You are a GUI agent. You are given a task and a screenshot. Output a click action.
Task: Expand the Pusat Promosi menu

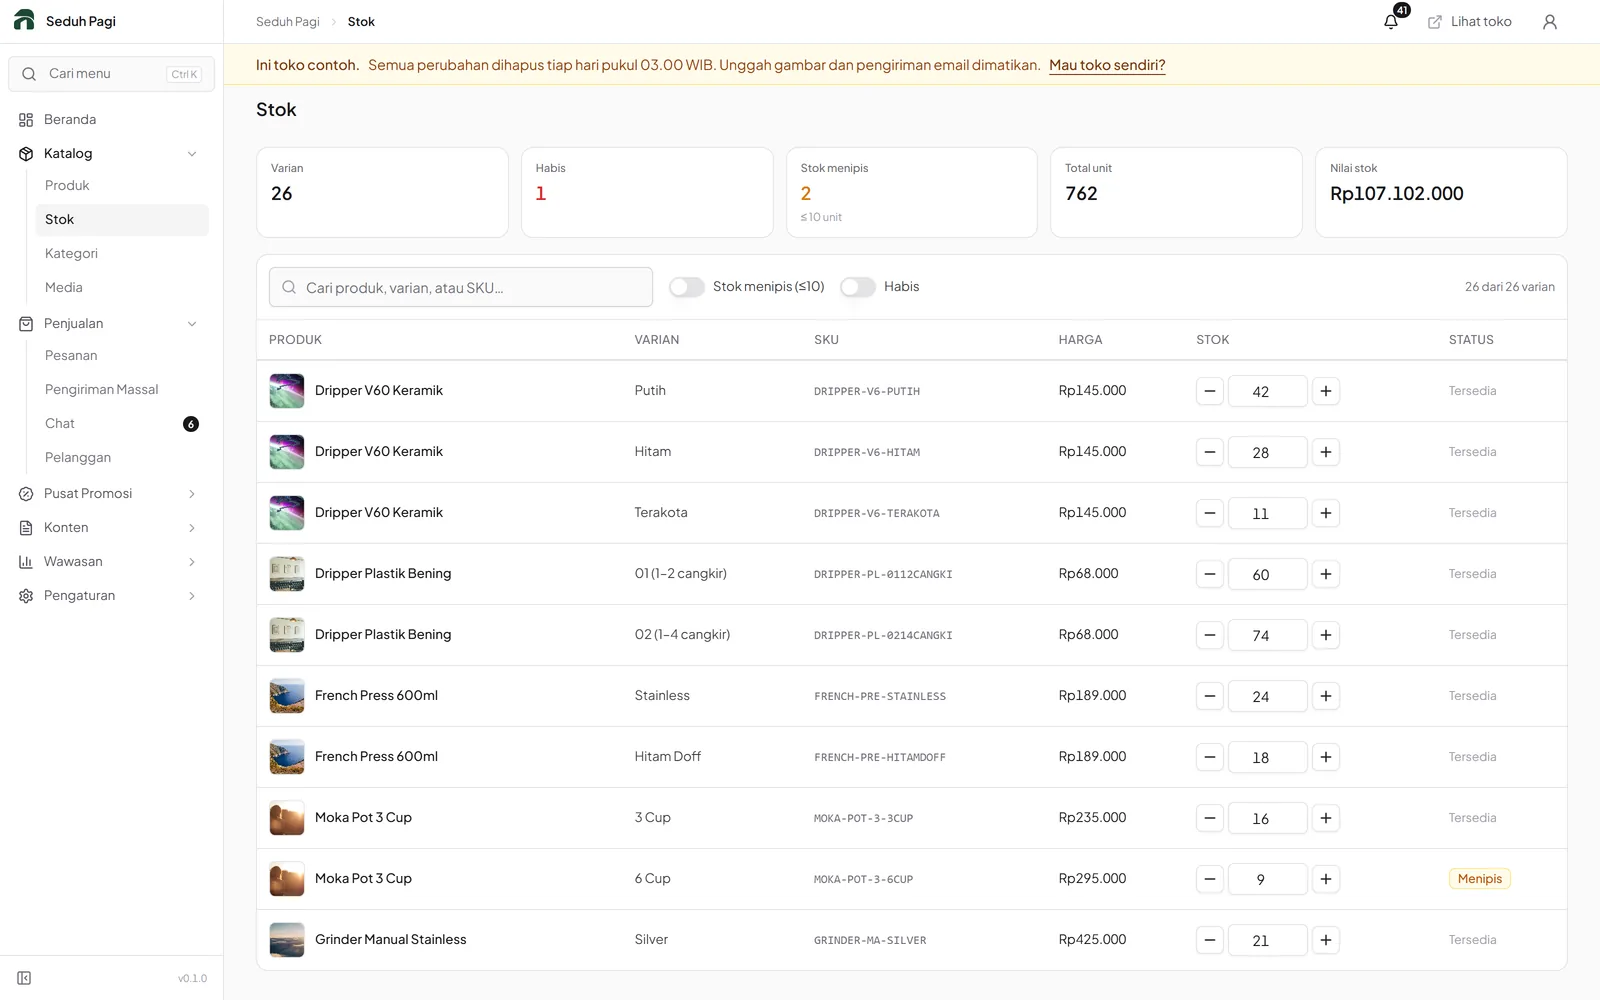point(111,493)
